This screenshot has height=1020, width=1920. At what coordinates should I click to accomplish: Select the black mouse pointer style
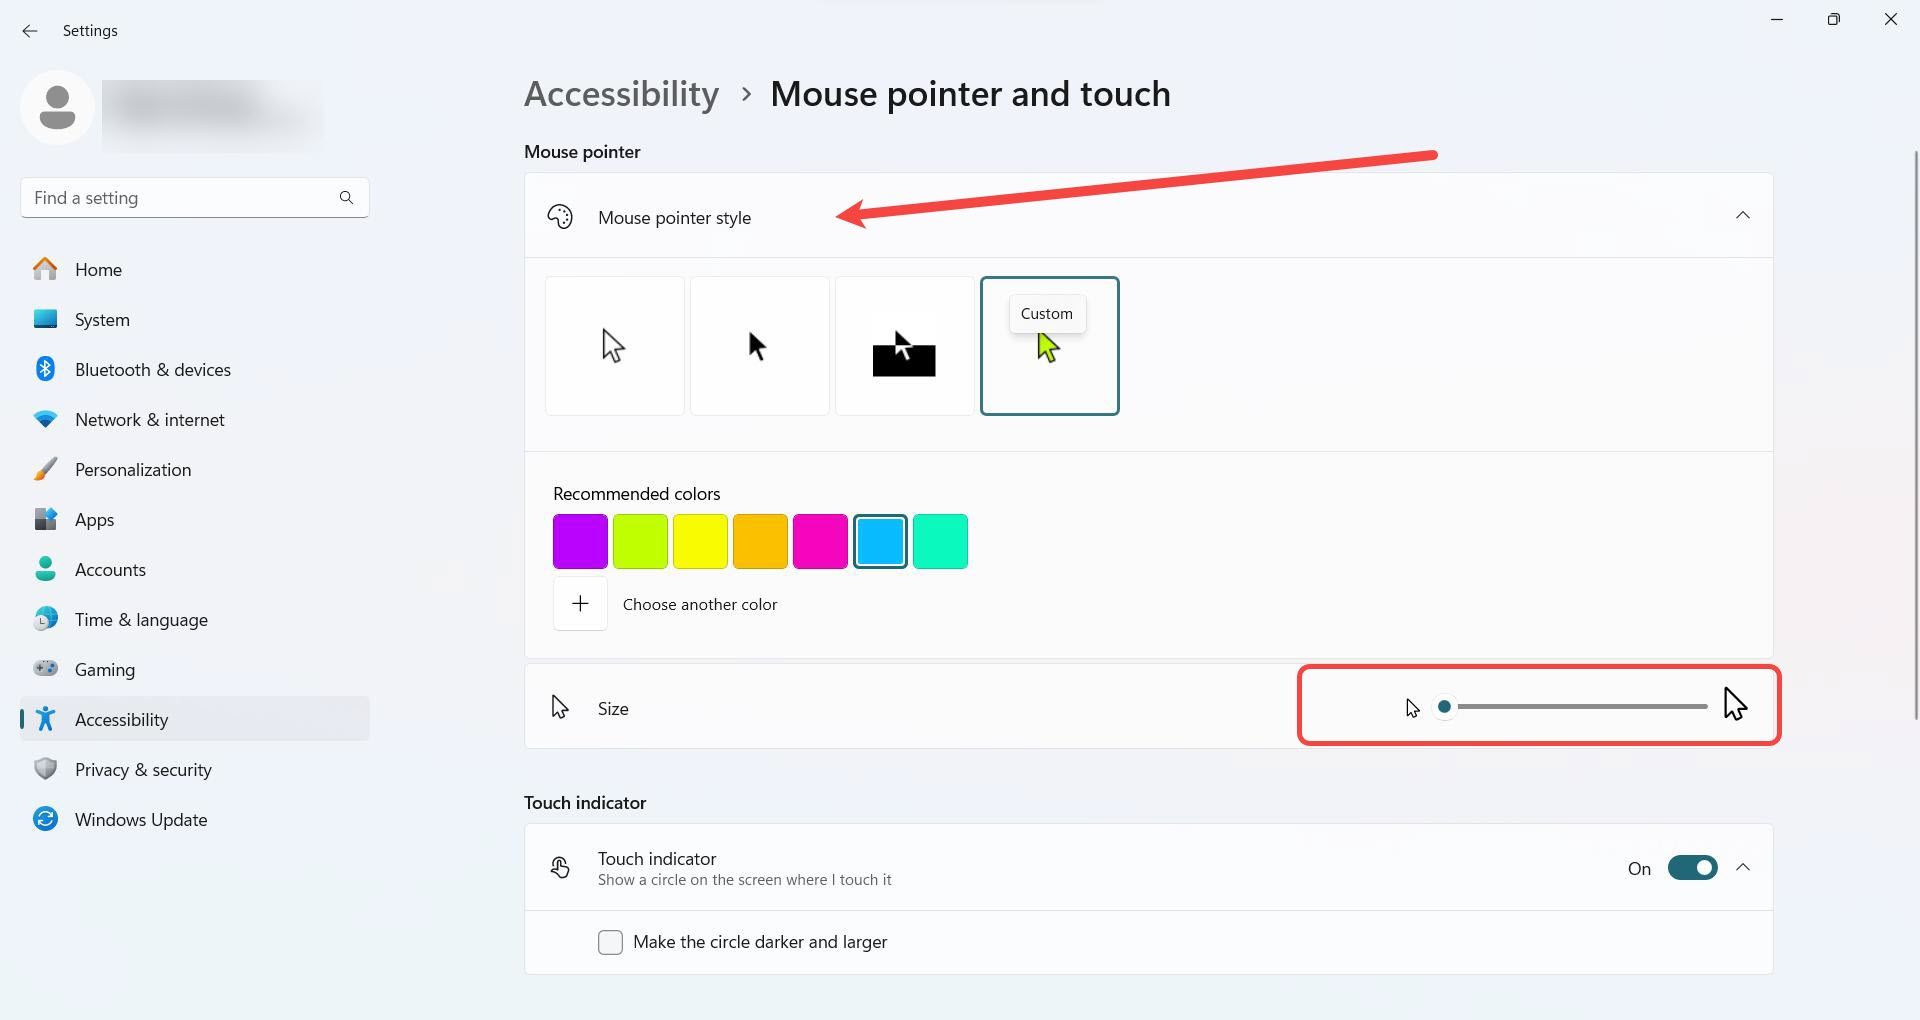click(x=759, y=346)
